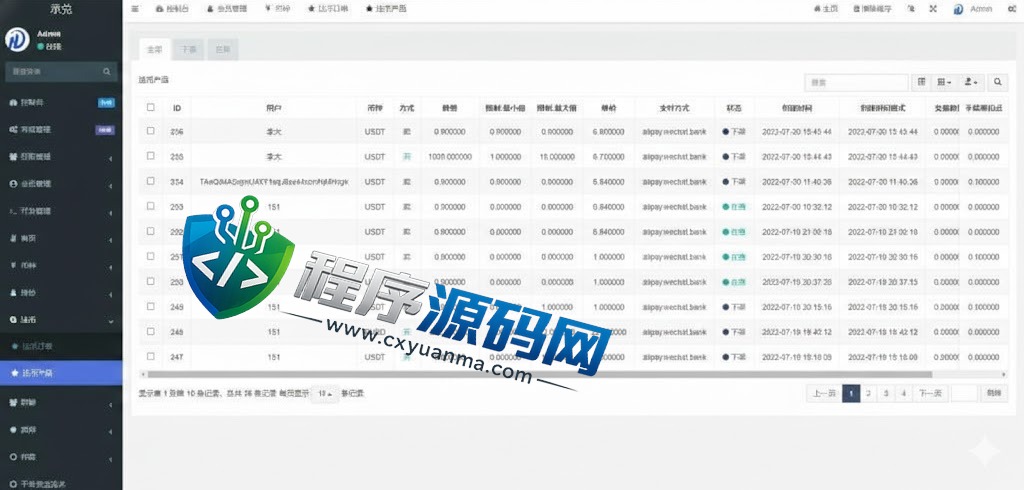1024x490 pixels.
Task: Click the table toolbar search magnifier button
Action: 998,82
